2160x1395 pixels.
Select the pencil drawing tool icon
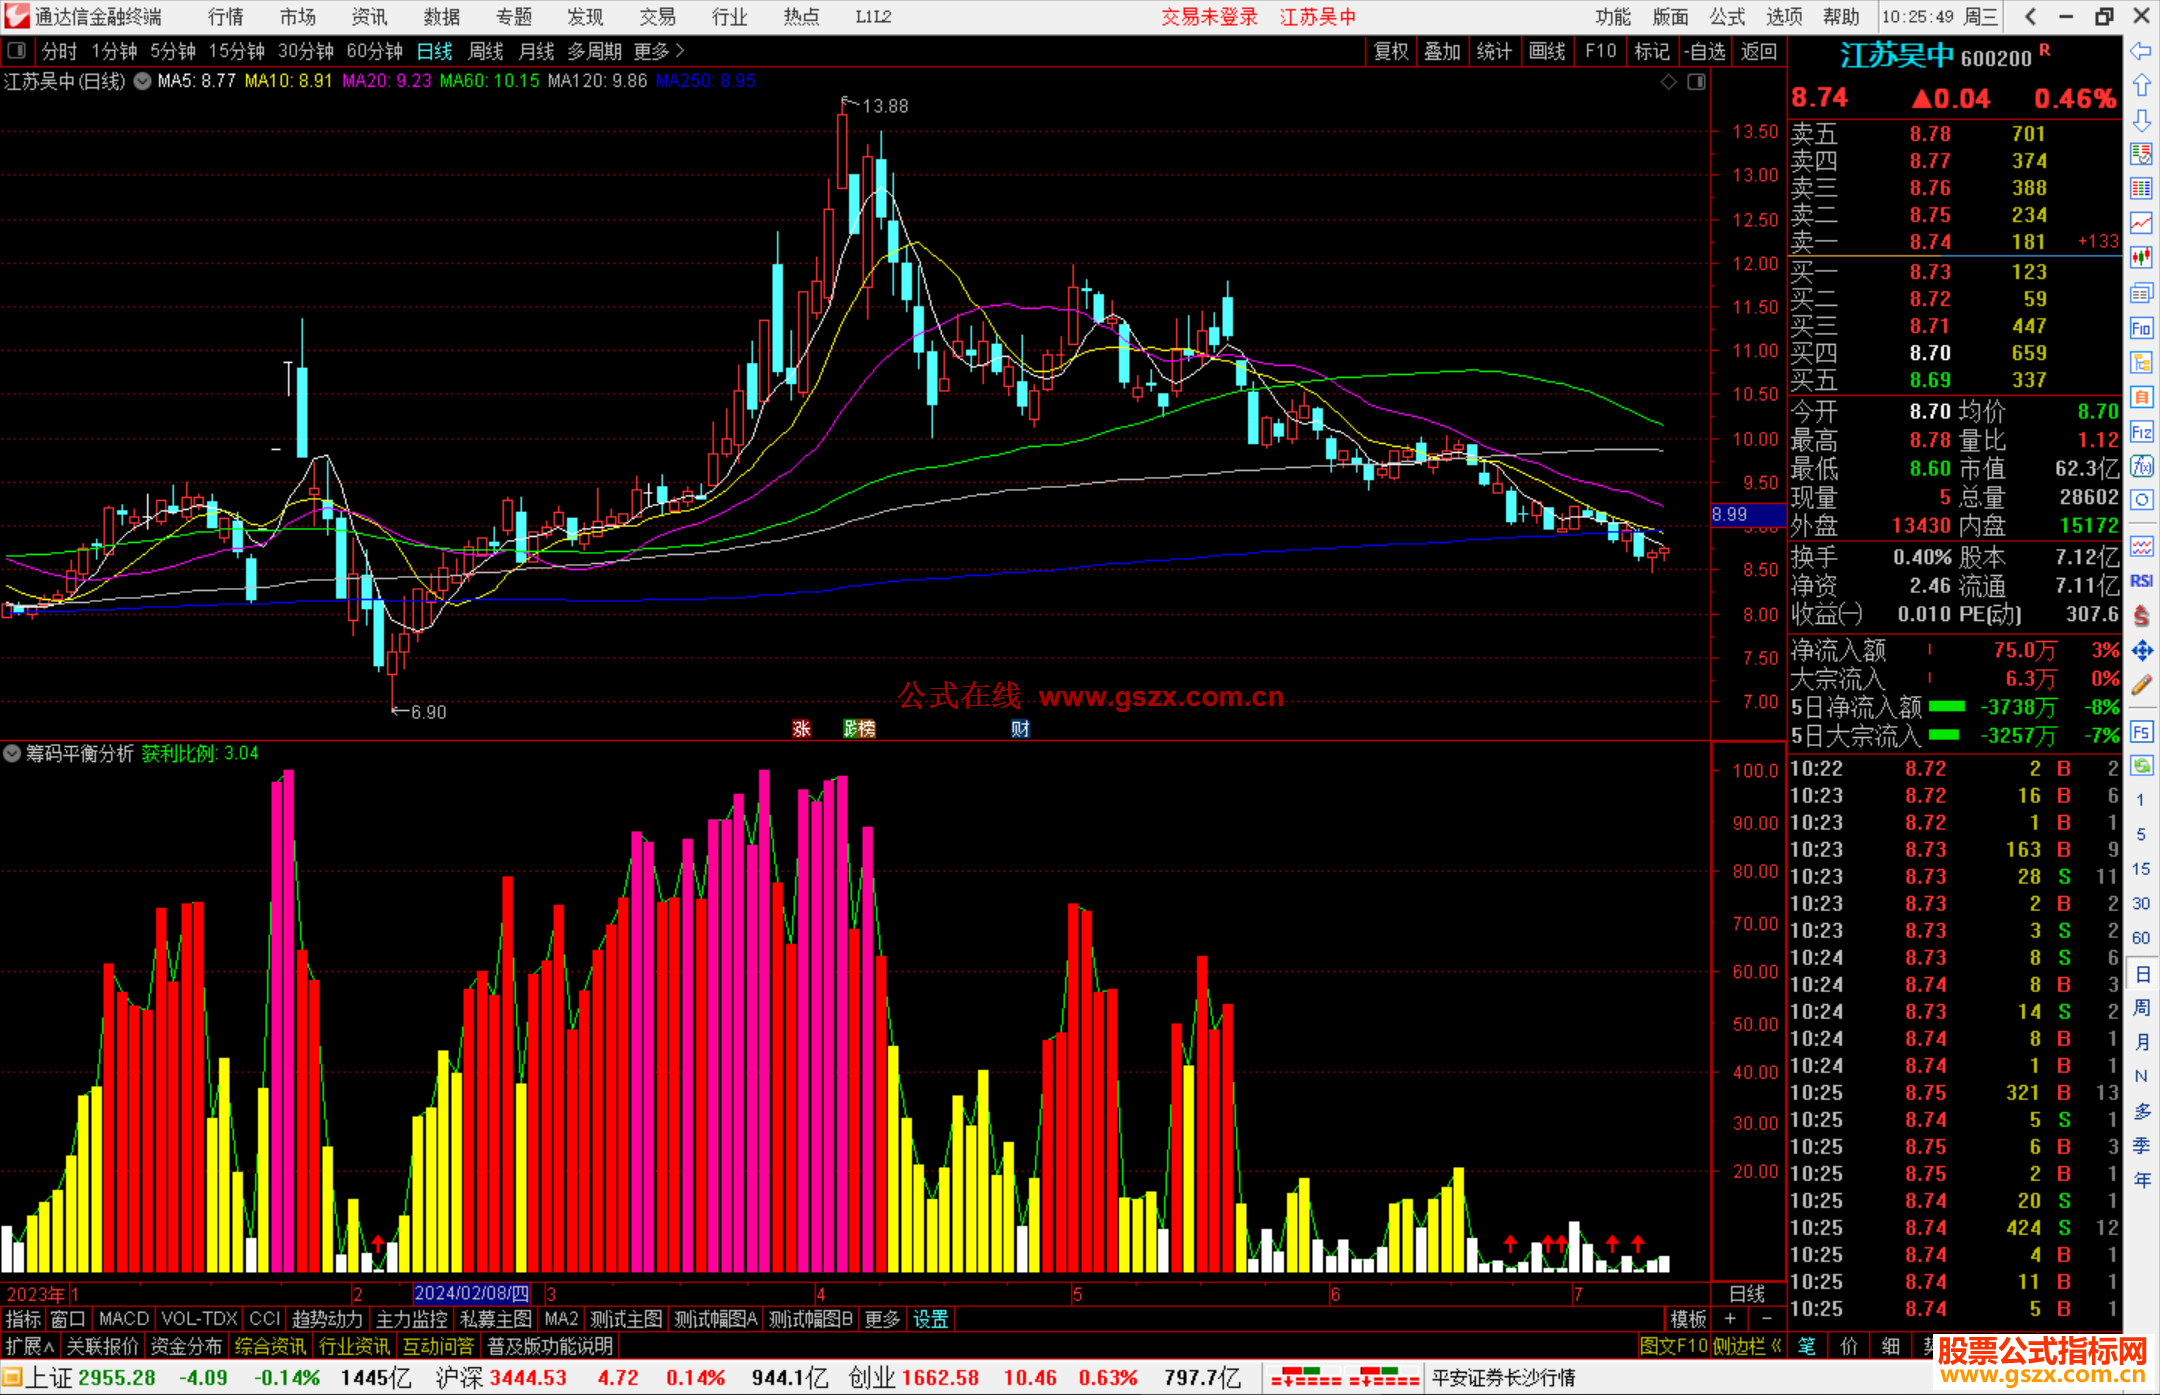2141,685
